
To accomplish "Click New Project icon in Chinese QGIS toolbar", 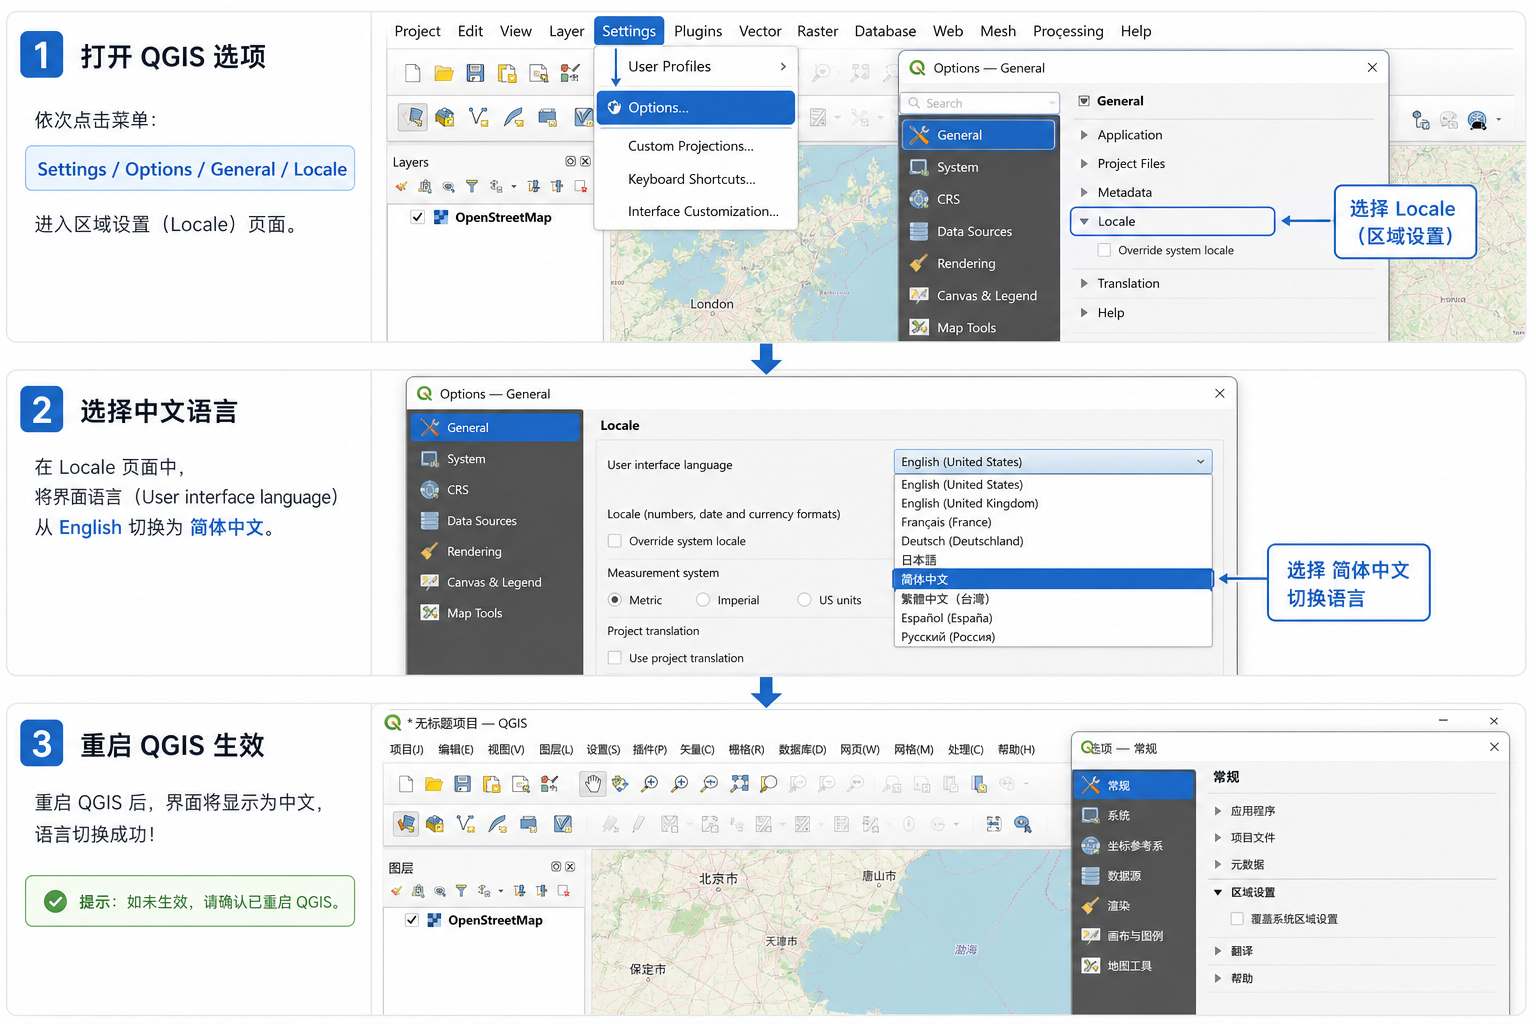I will (405, 784).
